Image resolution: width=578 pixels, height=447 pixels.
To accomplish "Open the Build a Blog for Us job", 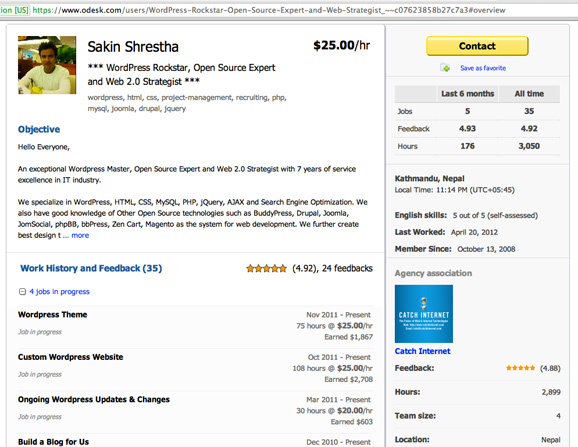I will [x=53, y=442].
